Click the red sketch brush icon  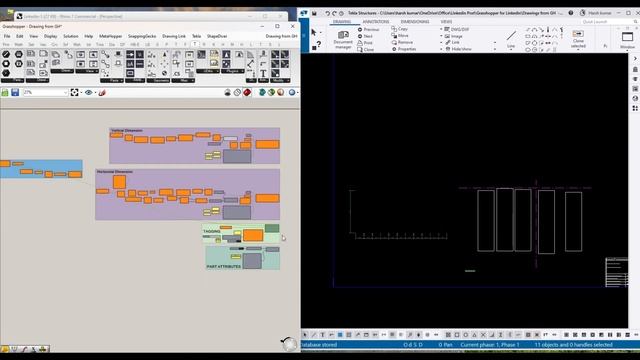click(x=102, y=93)
